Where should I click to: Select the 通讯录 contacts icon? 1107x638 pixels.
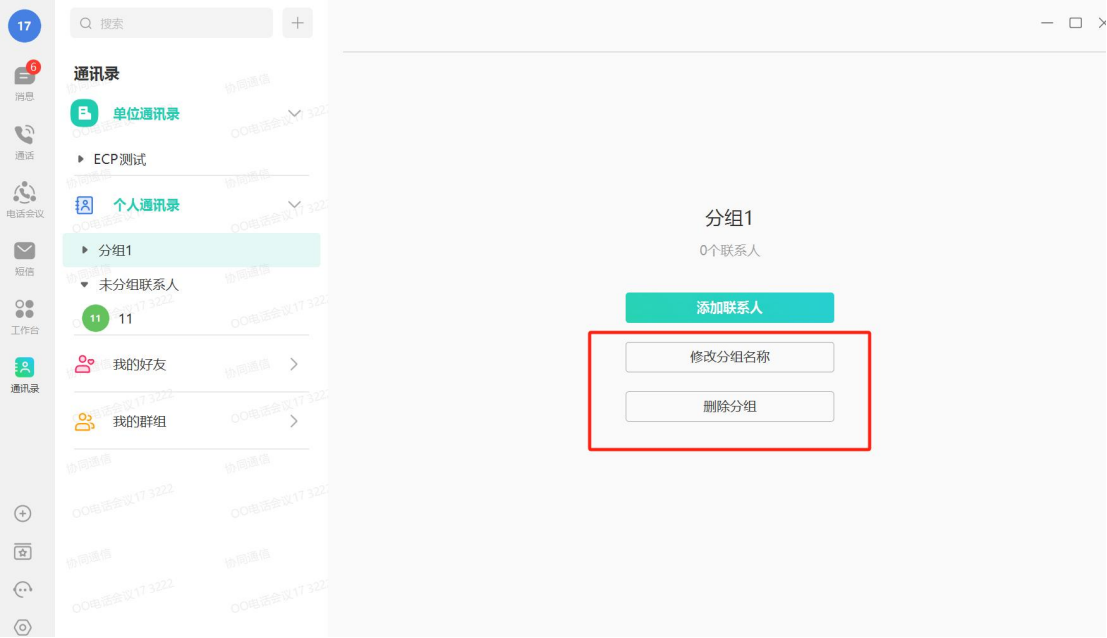point(24,372)
